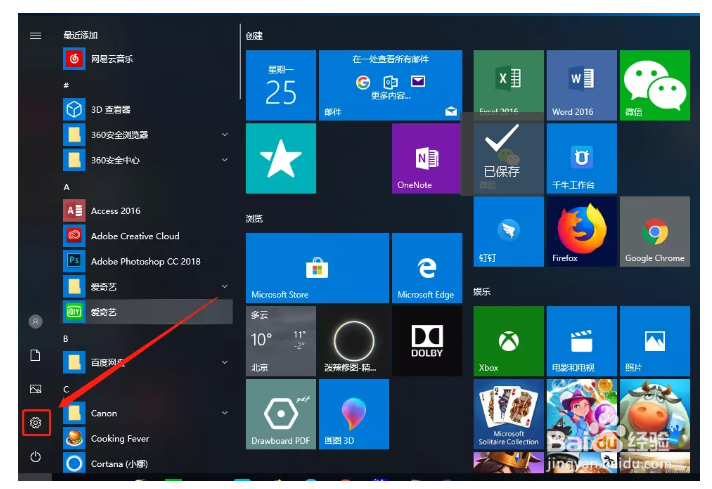
Task: Open the teal star tile
Action: tap(281, 158)
